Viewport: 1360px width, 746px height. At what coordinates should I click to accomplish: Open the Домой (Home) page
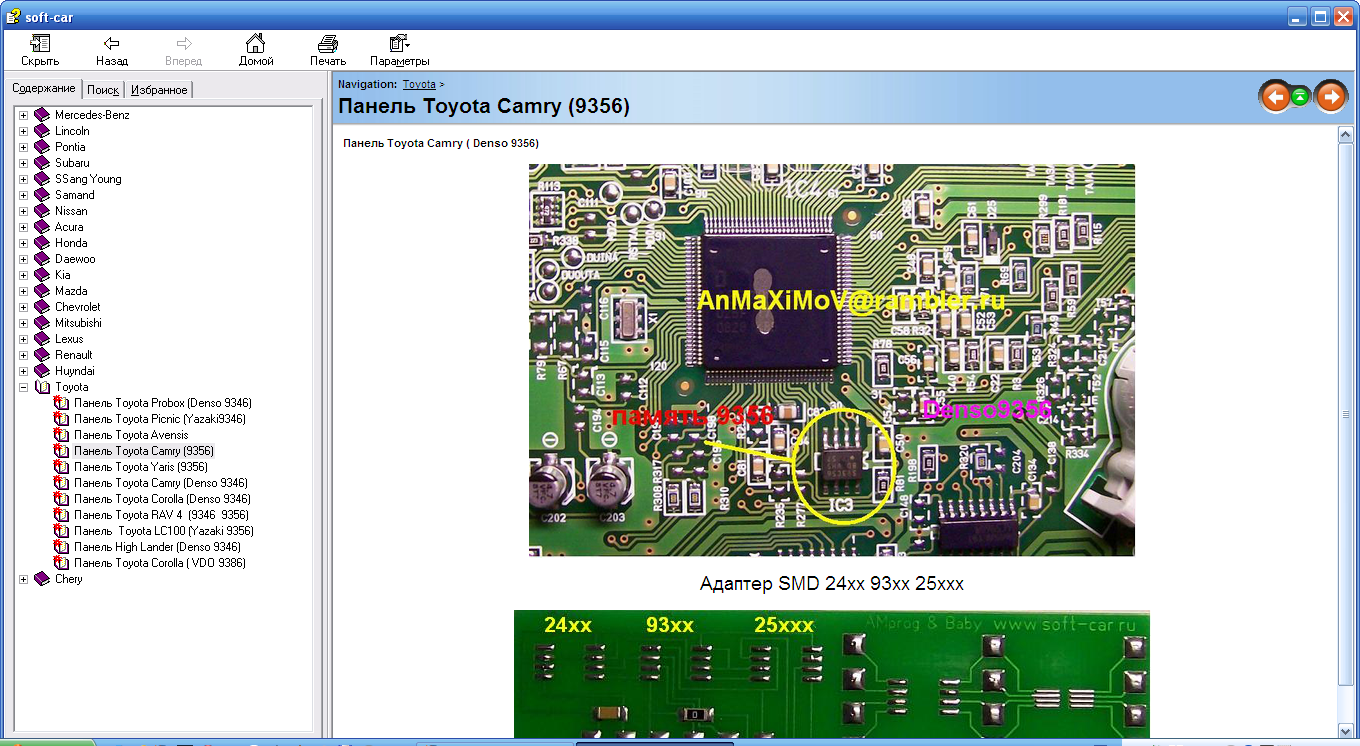(x=256, y=50)
